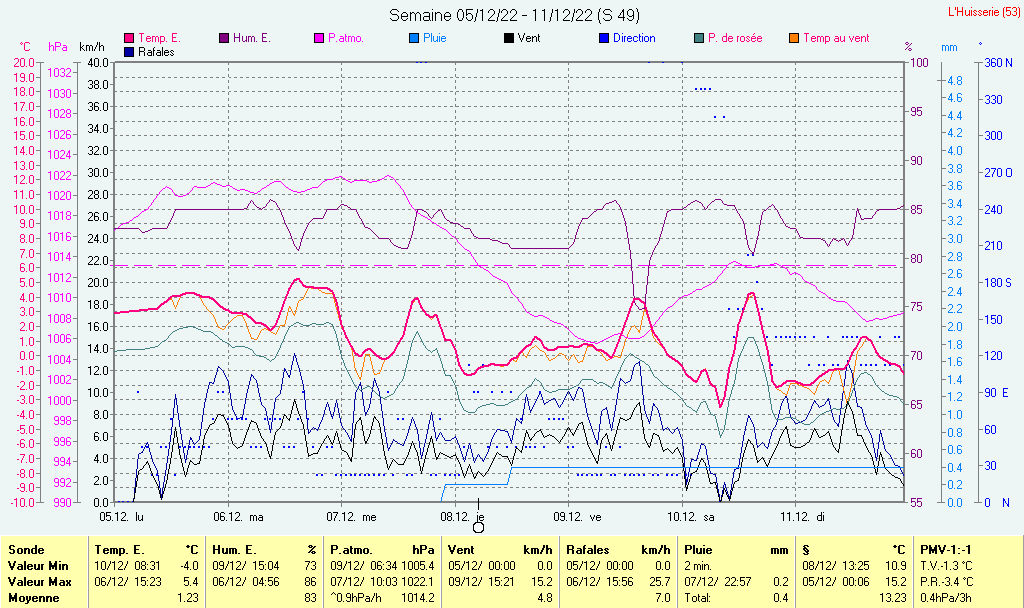
Task: Click the blue Pluie legend swatch
Action: (414, 39)
